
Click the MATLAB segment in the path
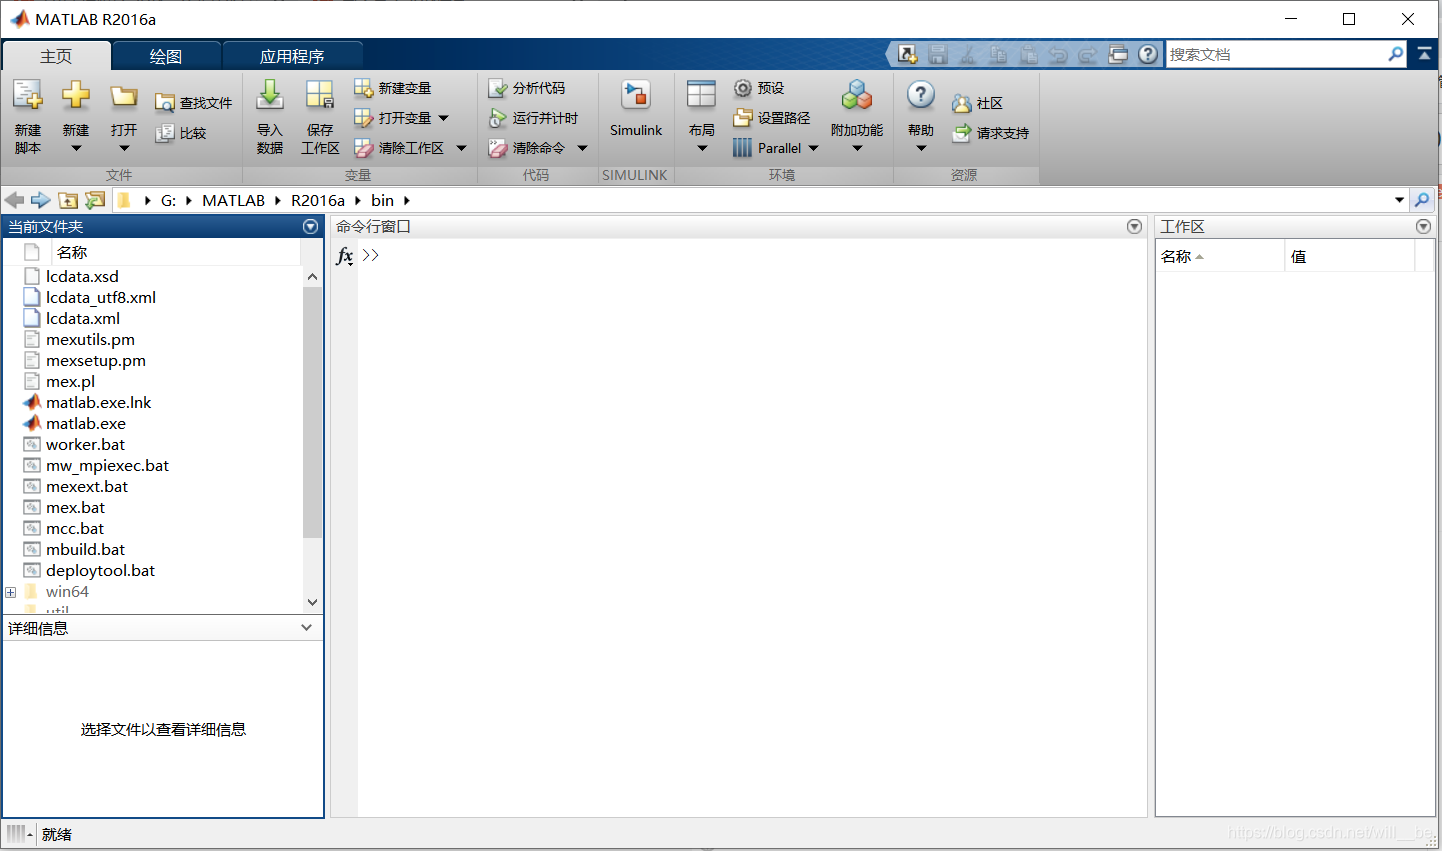point(233,200)
